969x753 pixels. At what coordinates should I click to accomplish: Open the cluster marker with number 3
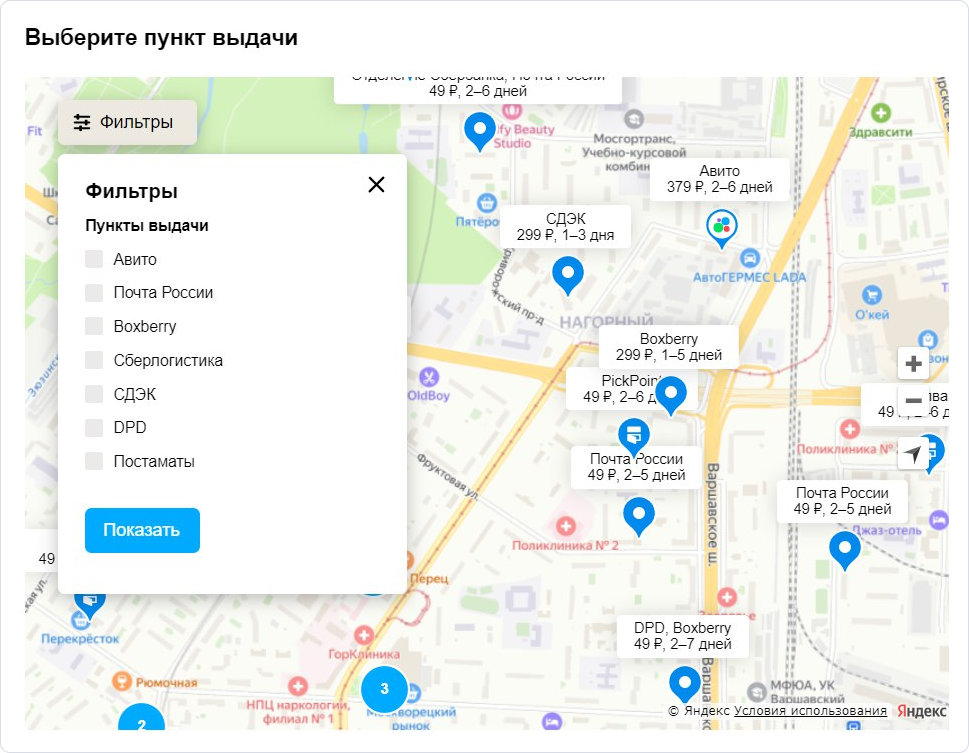click(x=384, y=688)
